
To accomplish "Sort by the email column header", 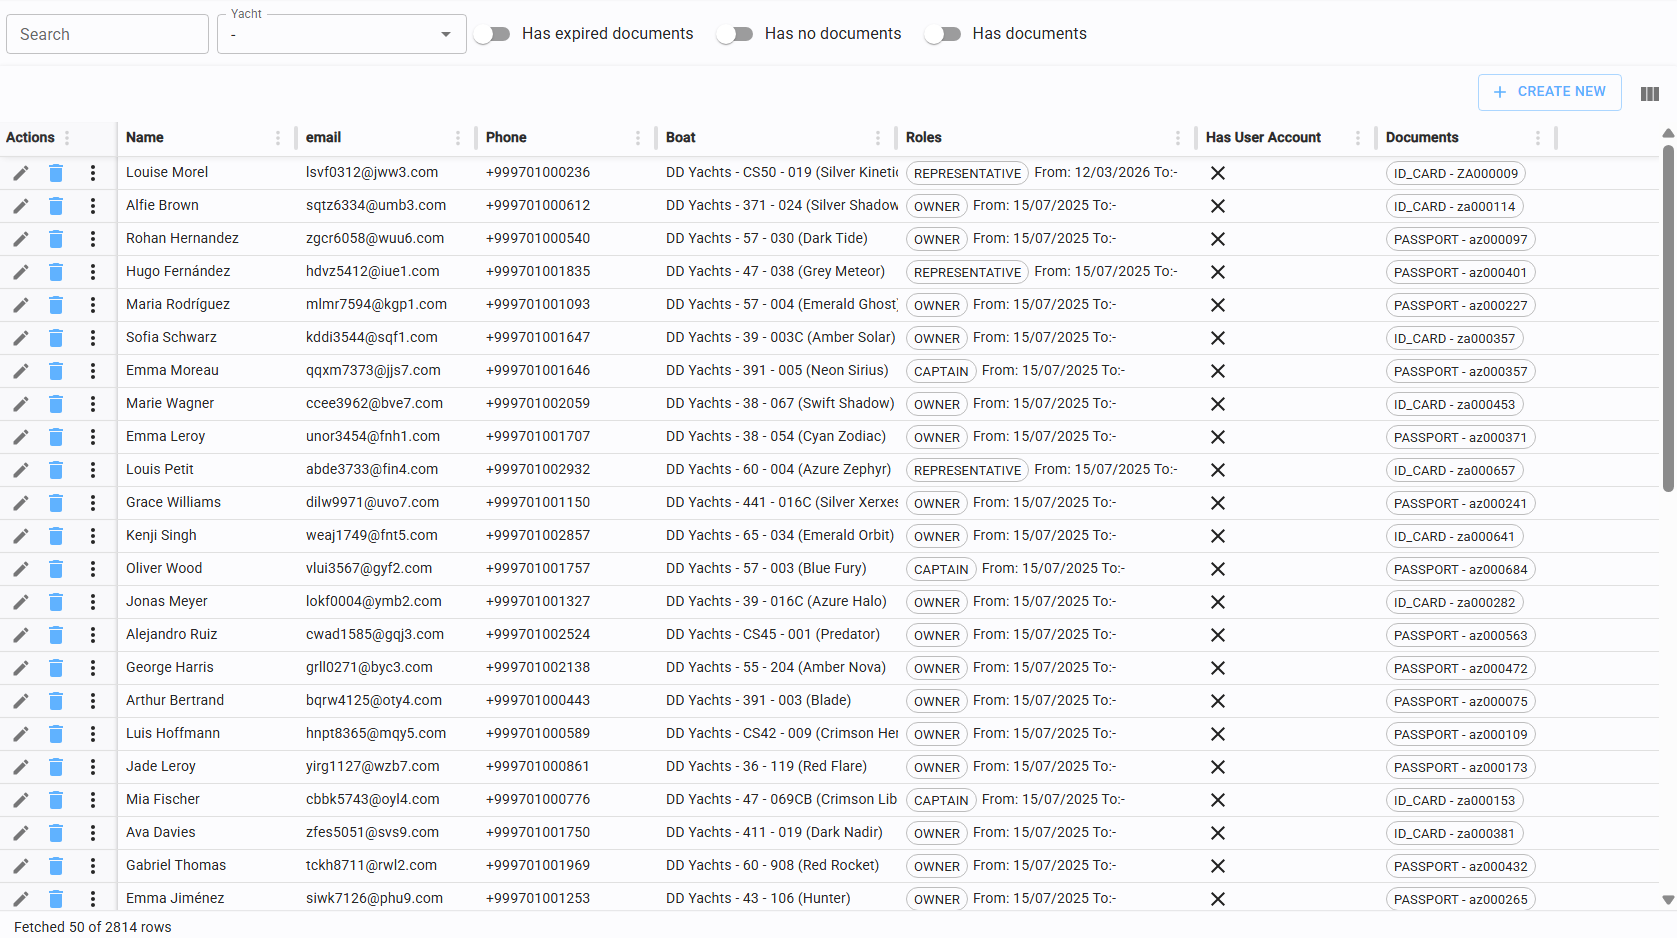I will pos(324,138).
